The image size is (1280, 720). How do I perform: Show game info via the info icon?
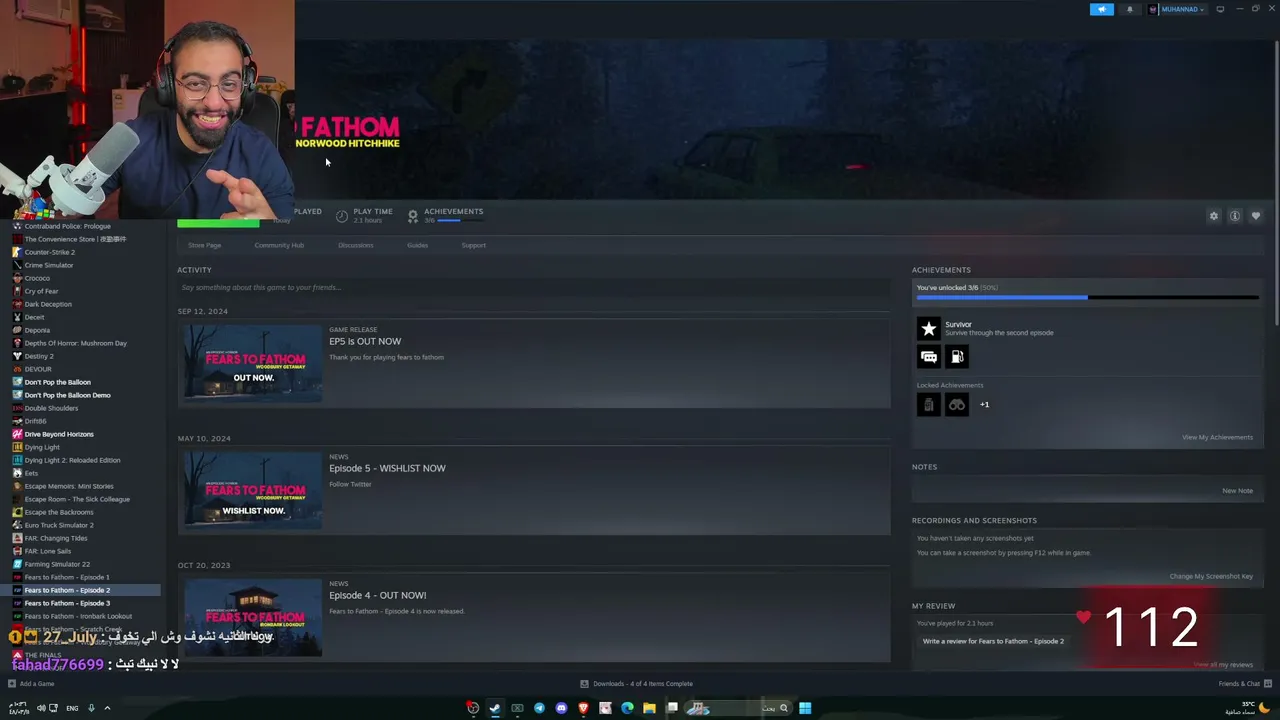coord(1235,216)
